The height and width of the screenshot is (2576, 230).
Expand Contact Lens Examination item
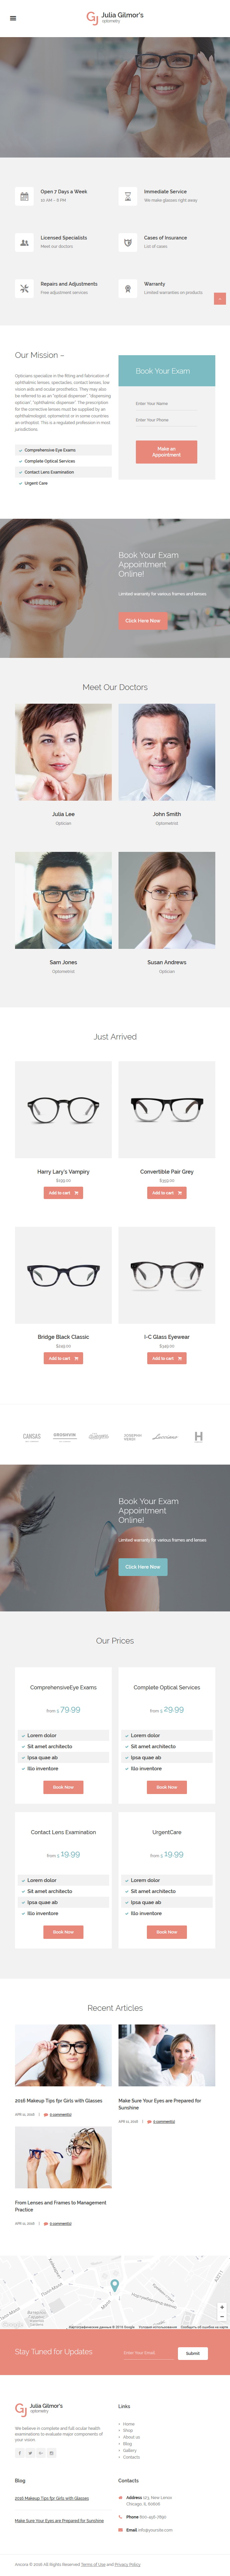coord(63,472)
